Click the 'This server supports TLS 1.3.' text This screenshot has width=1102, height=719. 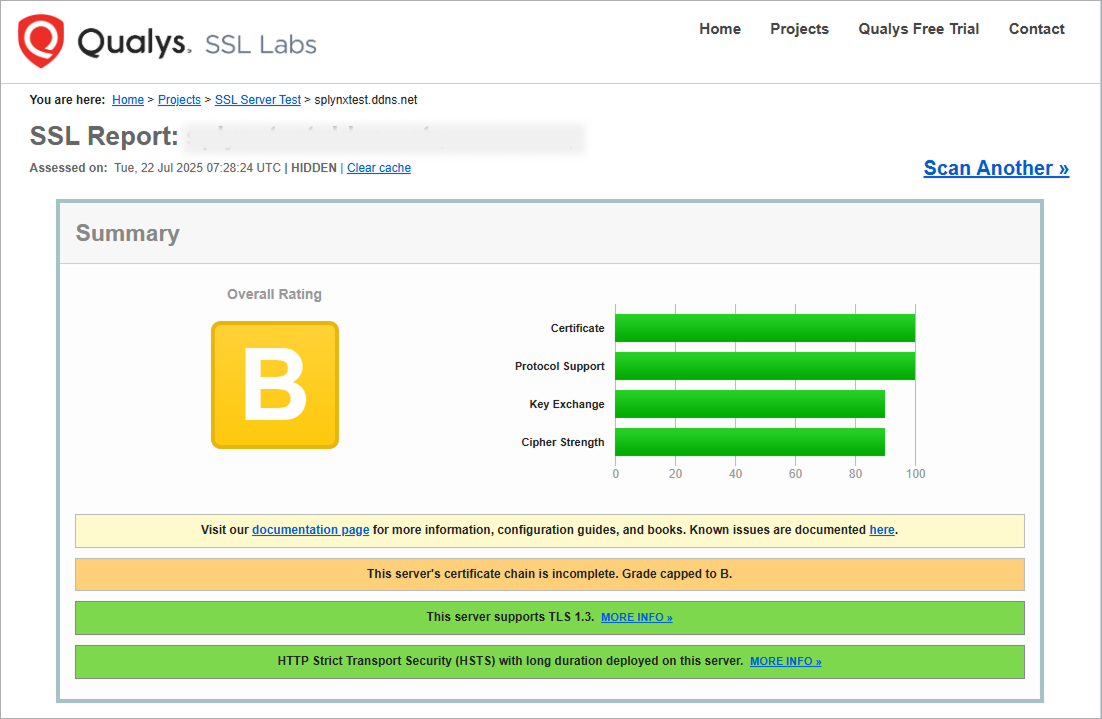[x=510, y=617]
